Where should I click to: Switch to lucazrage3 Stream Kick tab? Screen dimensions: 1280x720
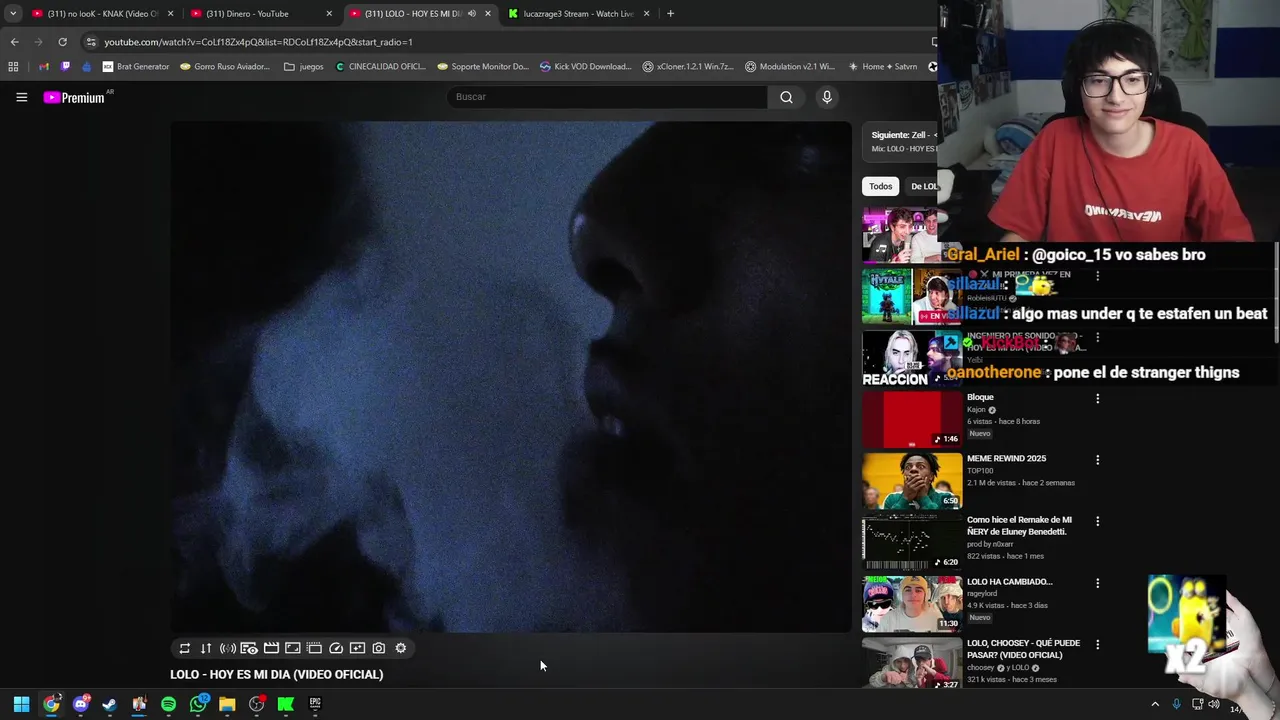click(580, 14)
